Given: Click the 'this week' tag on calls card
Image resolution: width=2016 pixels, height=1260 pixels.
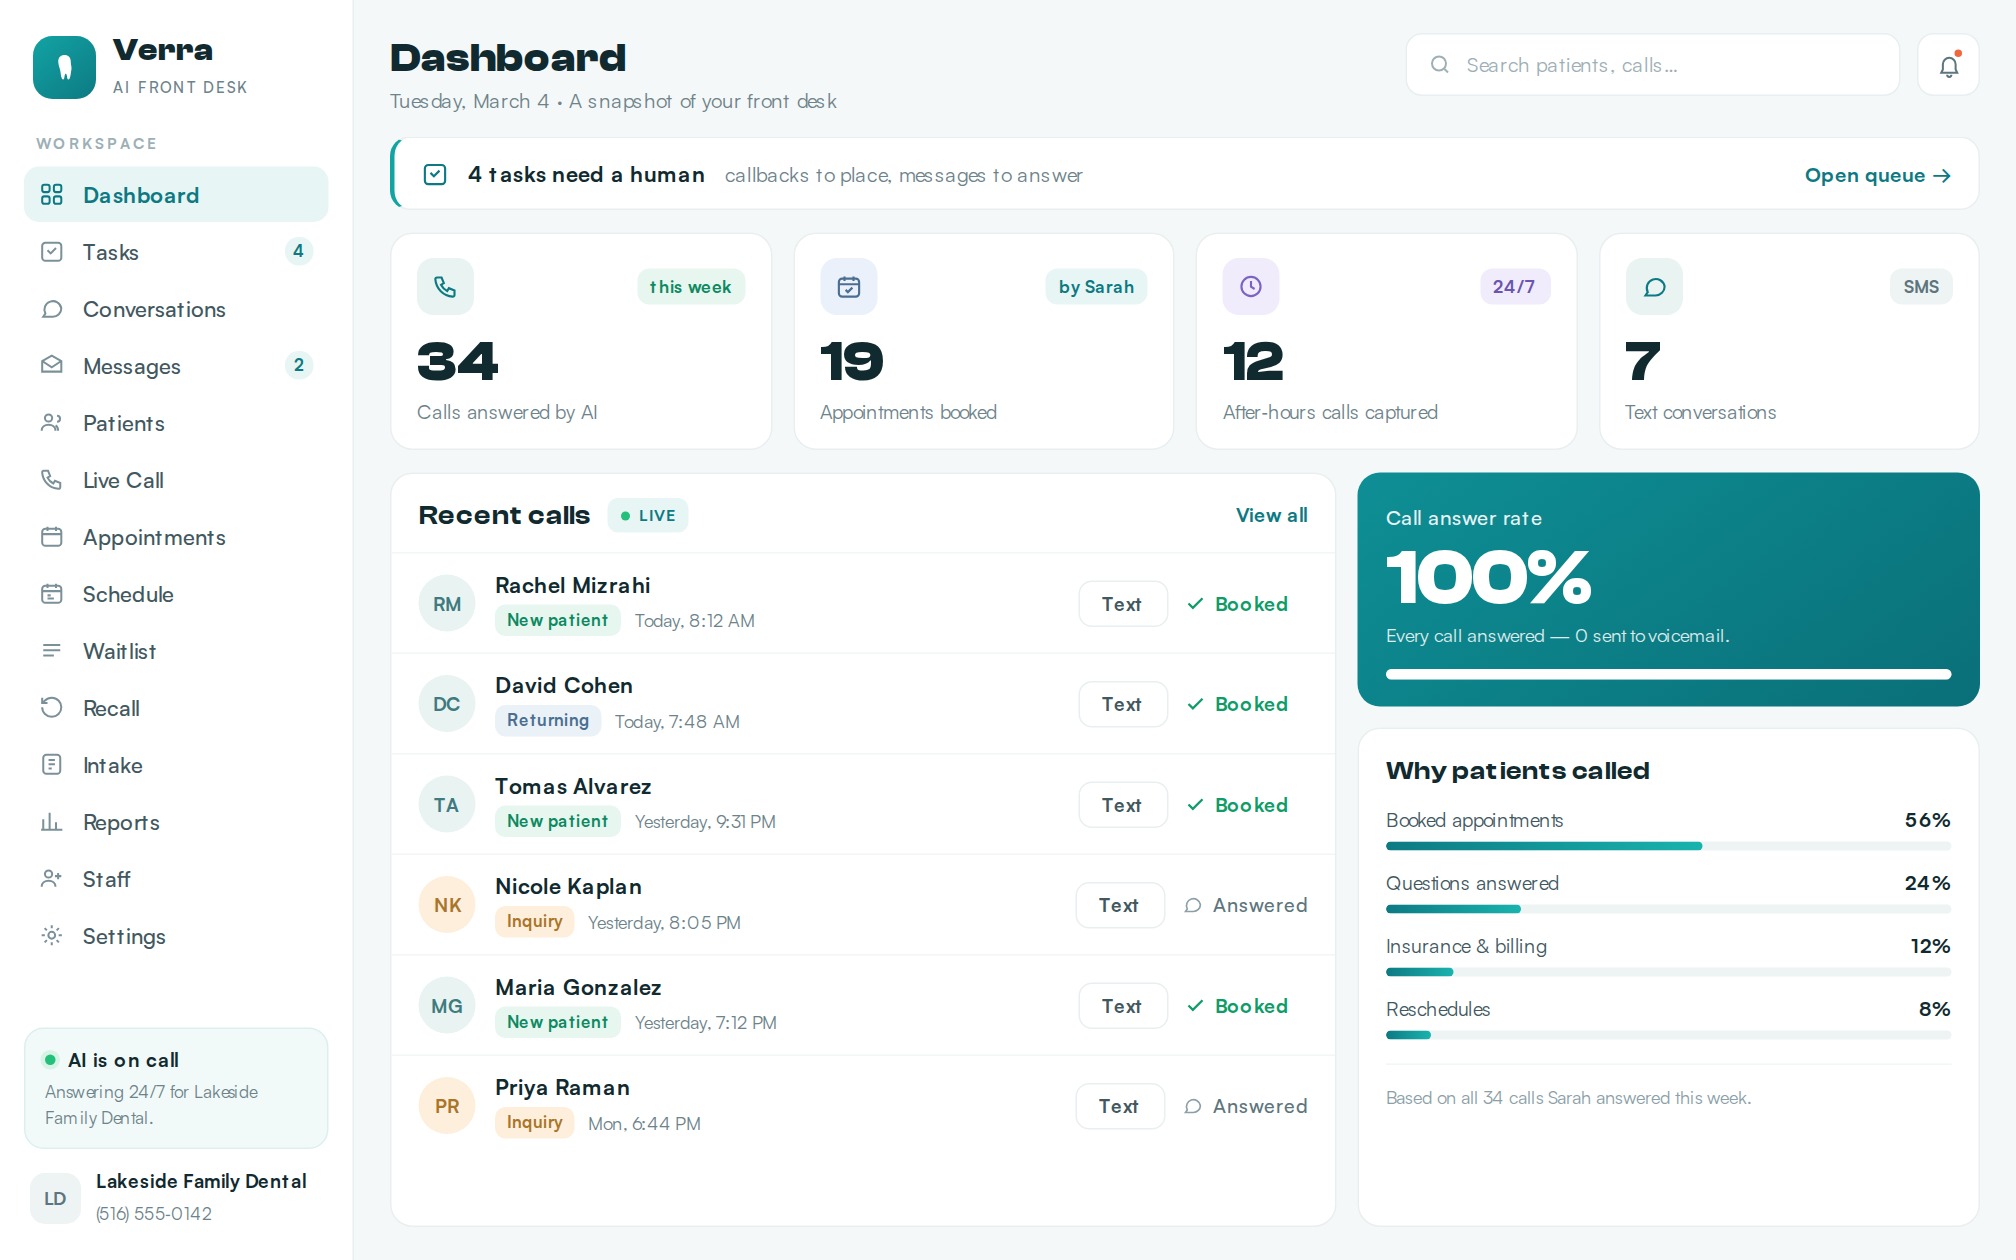Looking at the screenshot, I should click(691, 287).
